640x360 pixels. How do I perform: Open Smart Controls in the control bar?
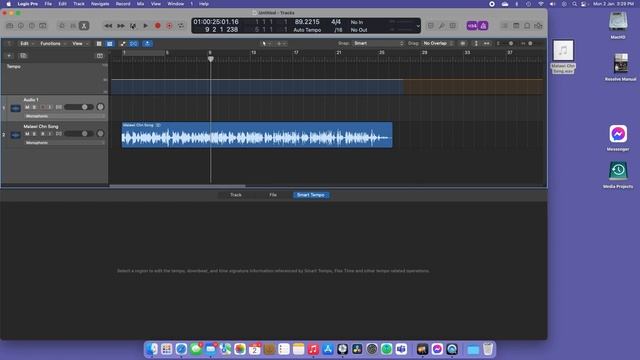pos(62,26)
